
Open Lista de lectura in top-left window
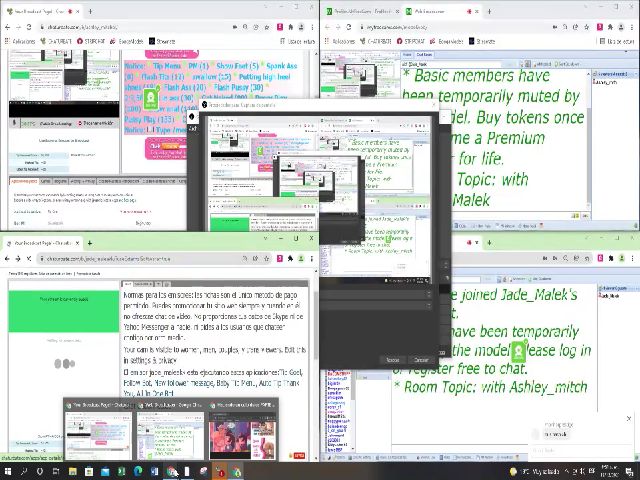pos(298,41)
